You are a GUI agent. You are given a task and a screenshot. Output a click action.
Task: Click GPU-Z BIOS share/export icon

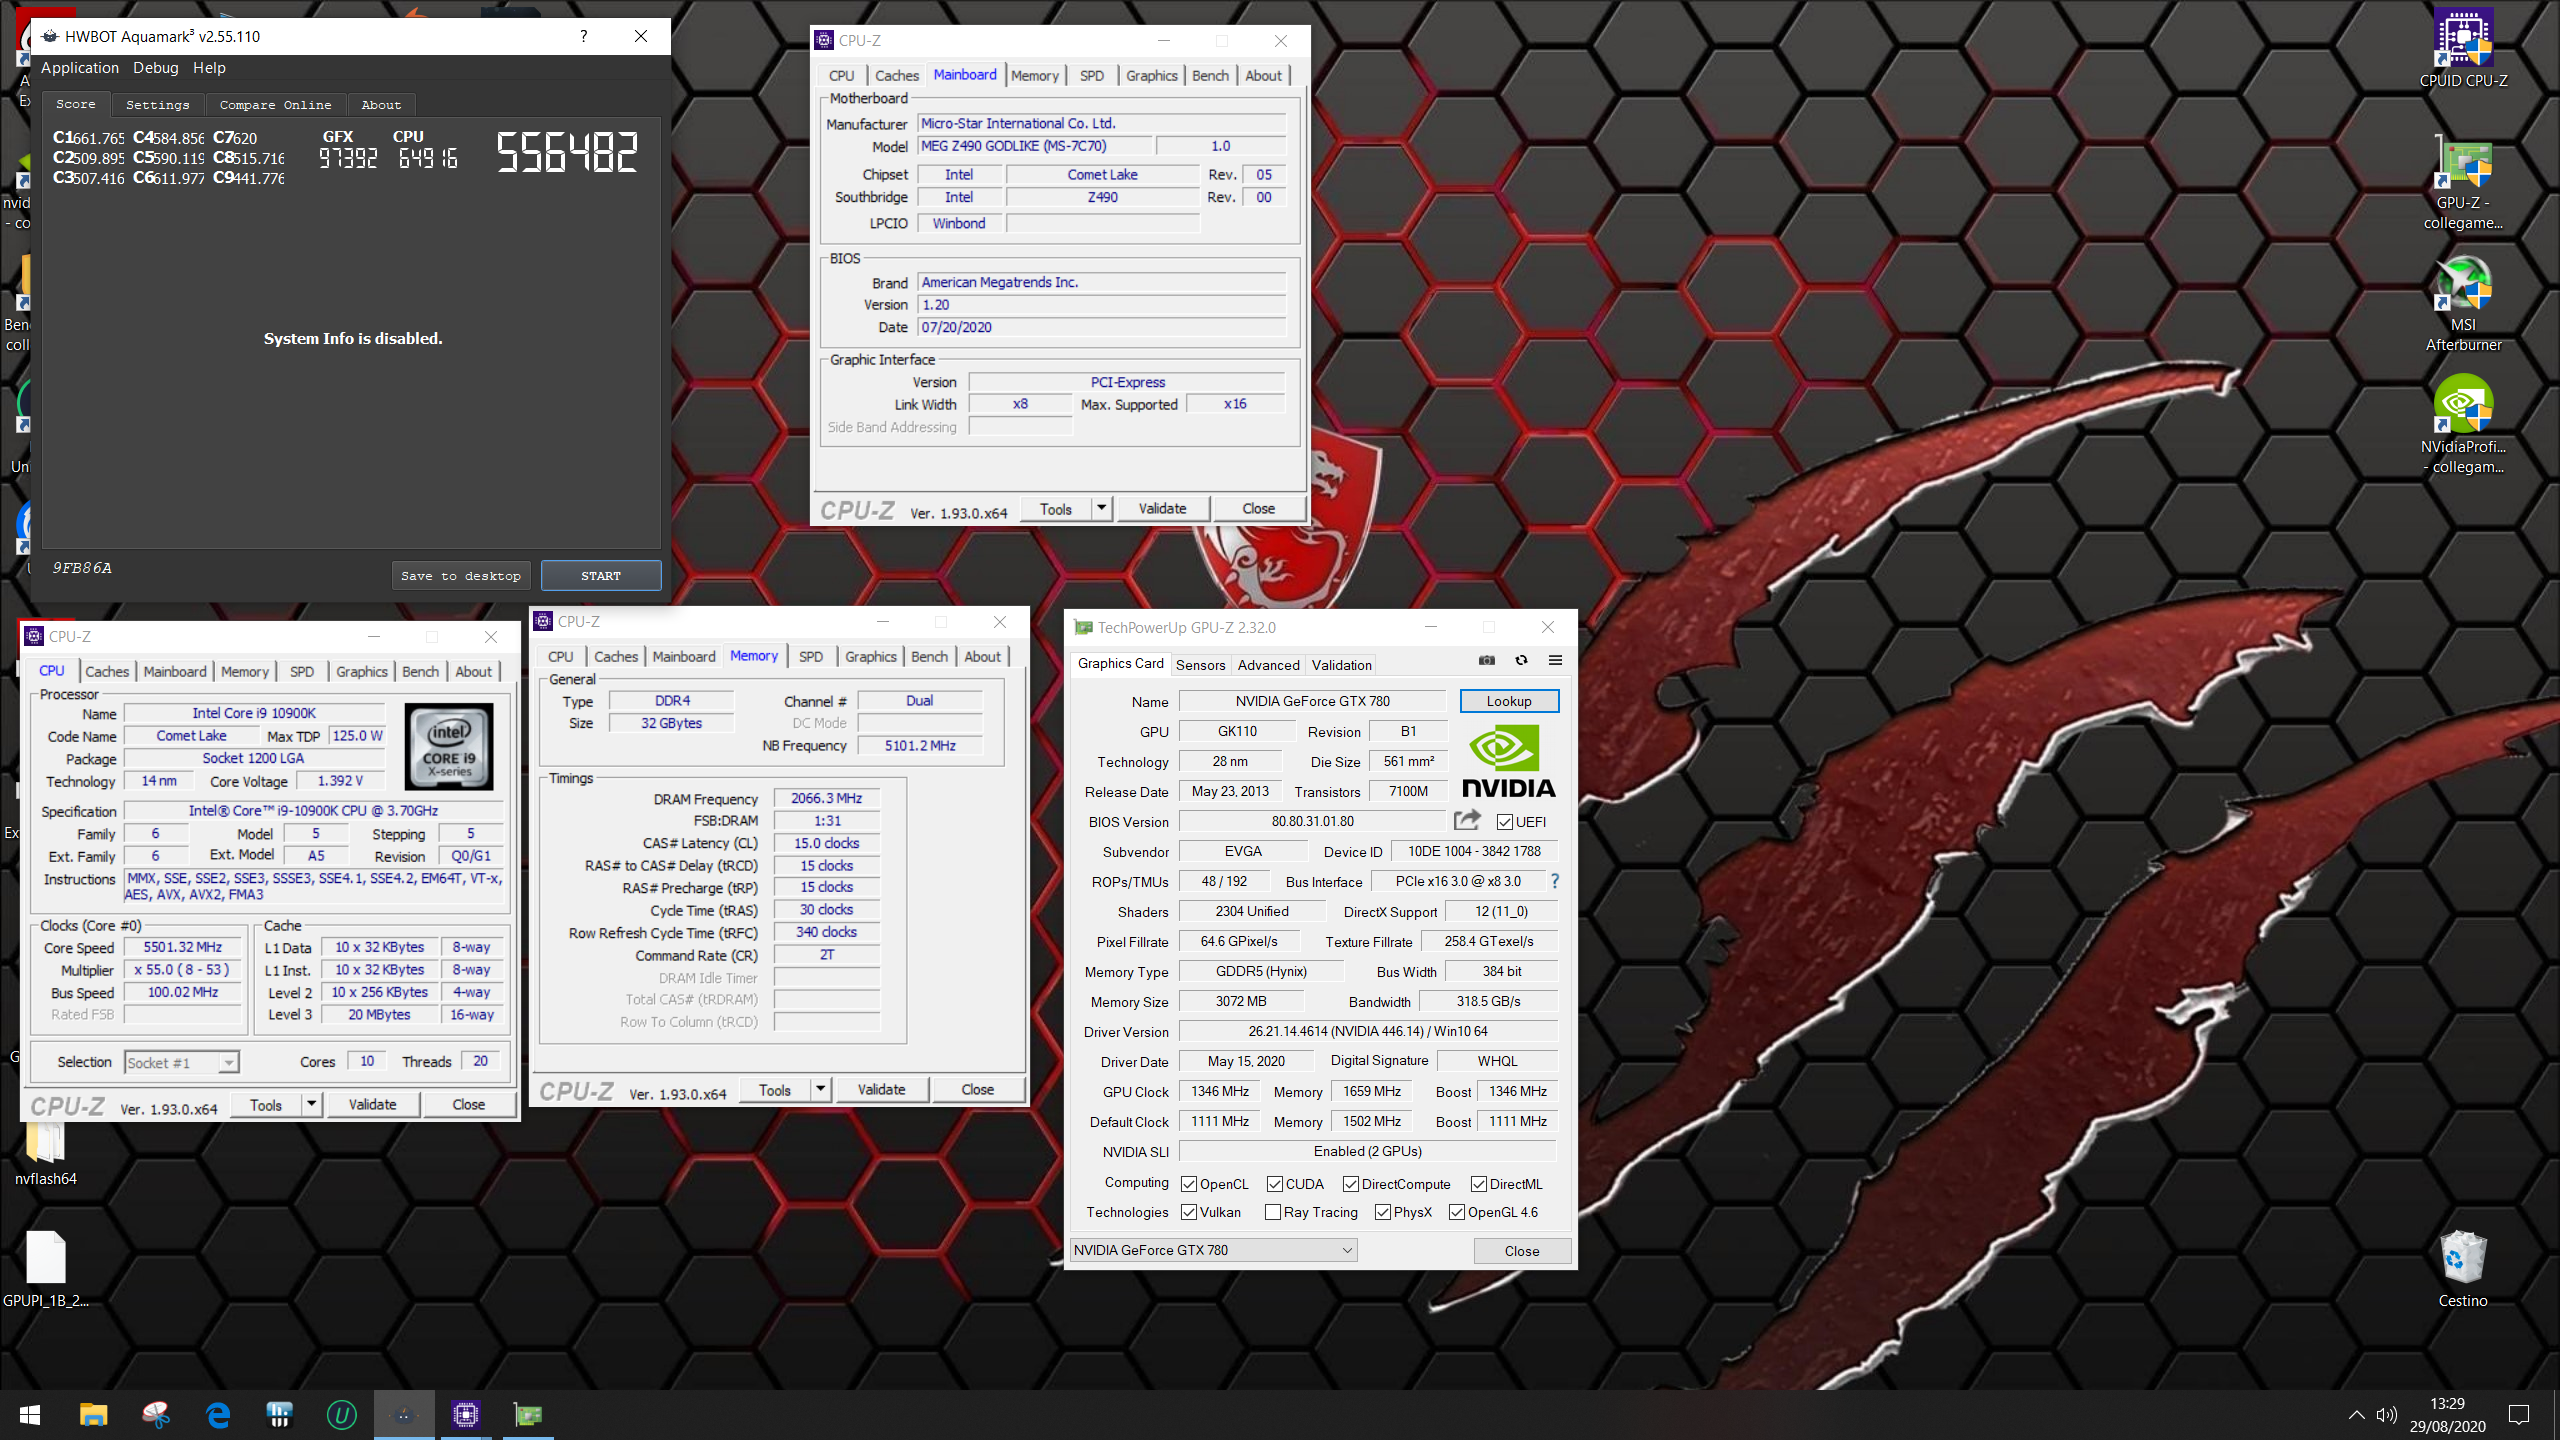point(1467,821)
